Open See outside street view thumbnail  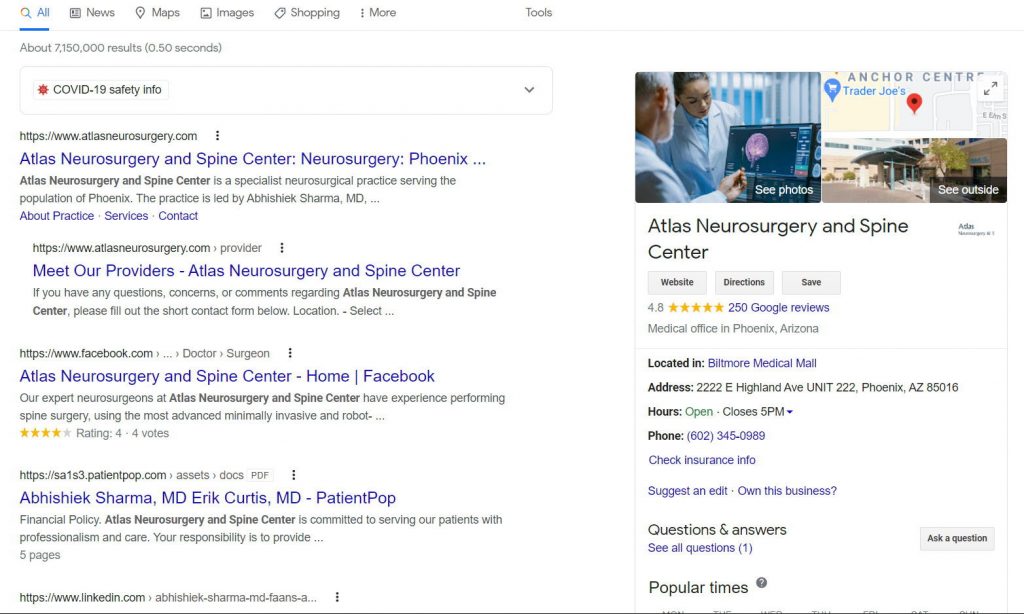pos(914,170)
